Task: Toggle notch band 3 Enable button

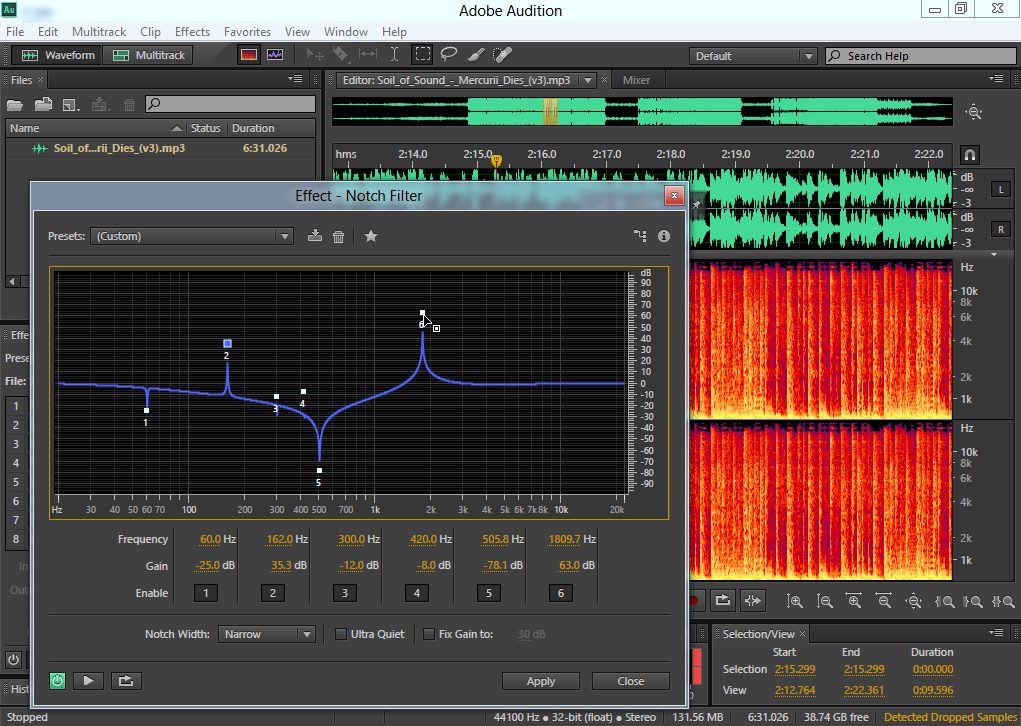Action: pos(344,593)
